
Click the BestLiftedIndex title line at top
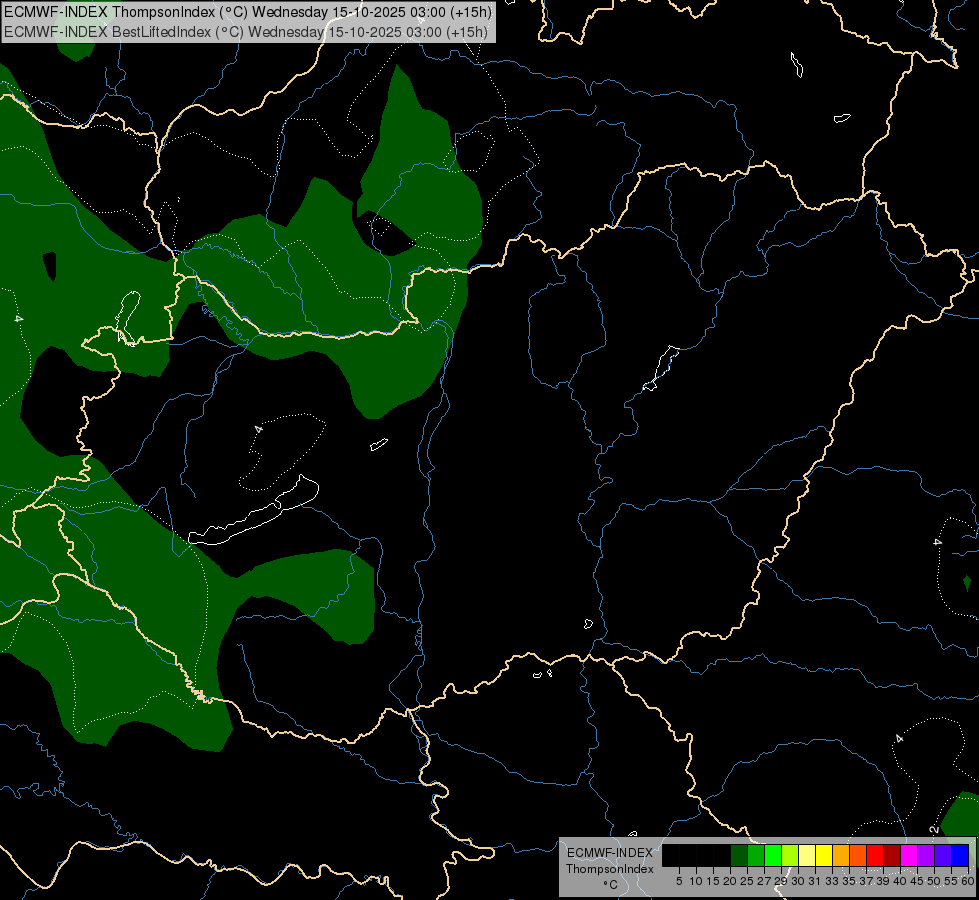(x=245, y=32)
